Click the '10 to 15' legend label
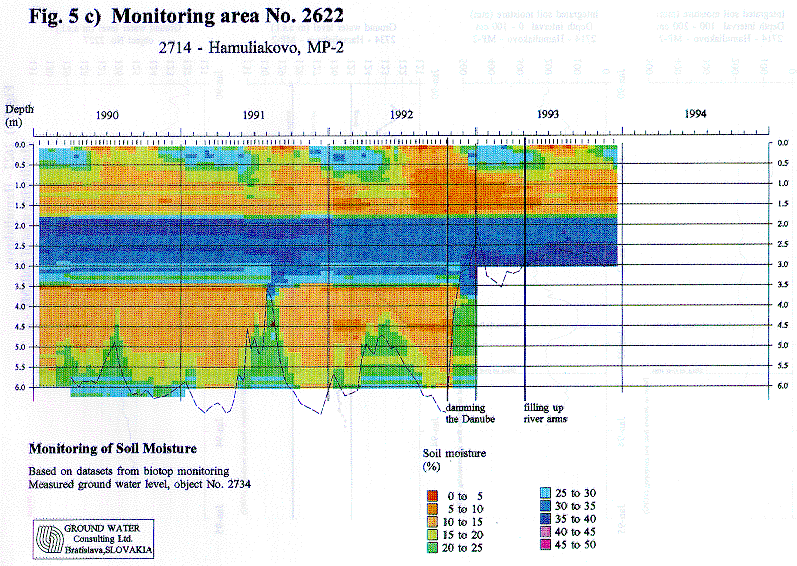Screen dimensions: 797x566 point(463,522)
